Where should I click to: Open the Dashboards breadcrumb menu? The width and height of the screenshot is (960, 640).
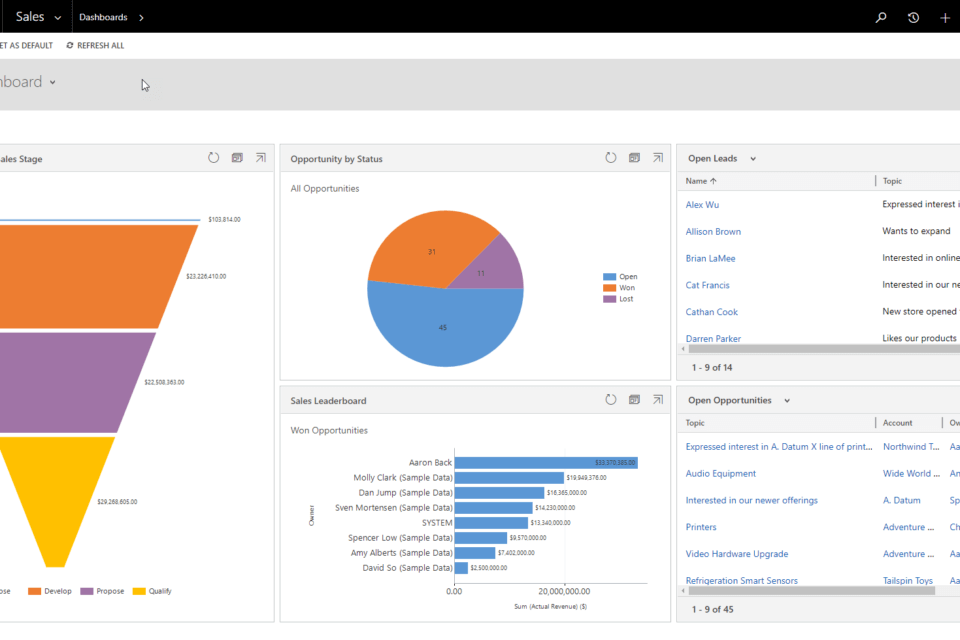(x=141, y=18)
